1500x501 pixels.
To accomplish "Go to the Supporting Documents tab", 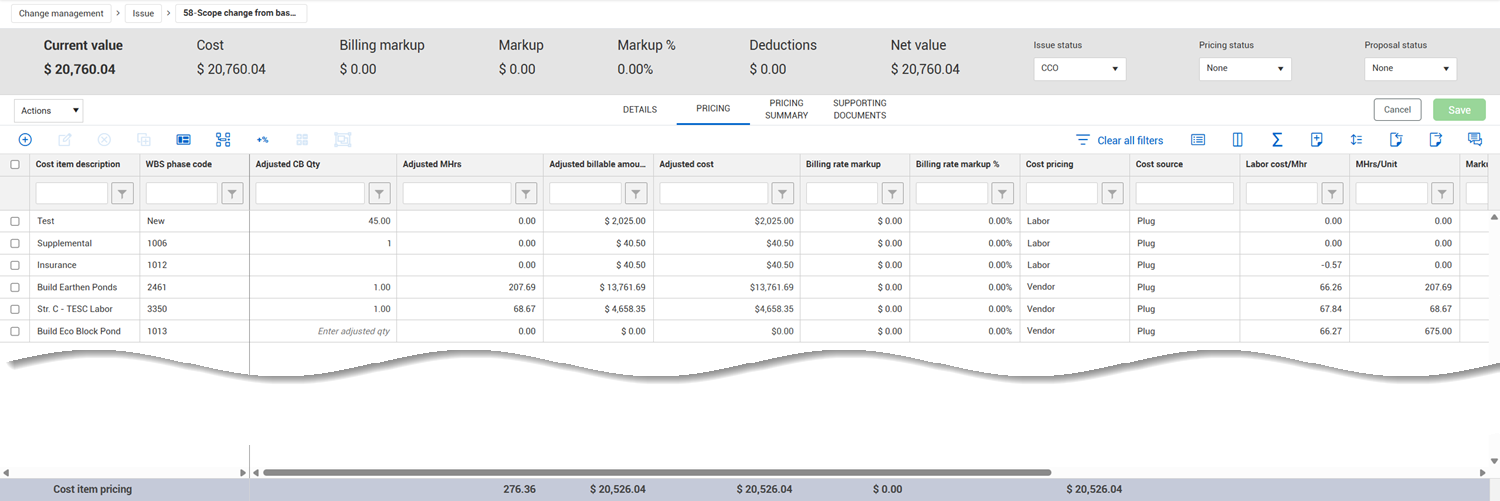I will [859, 110].
